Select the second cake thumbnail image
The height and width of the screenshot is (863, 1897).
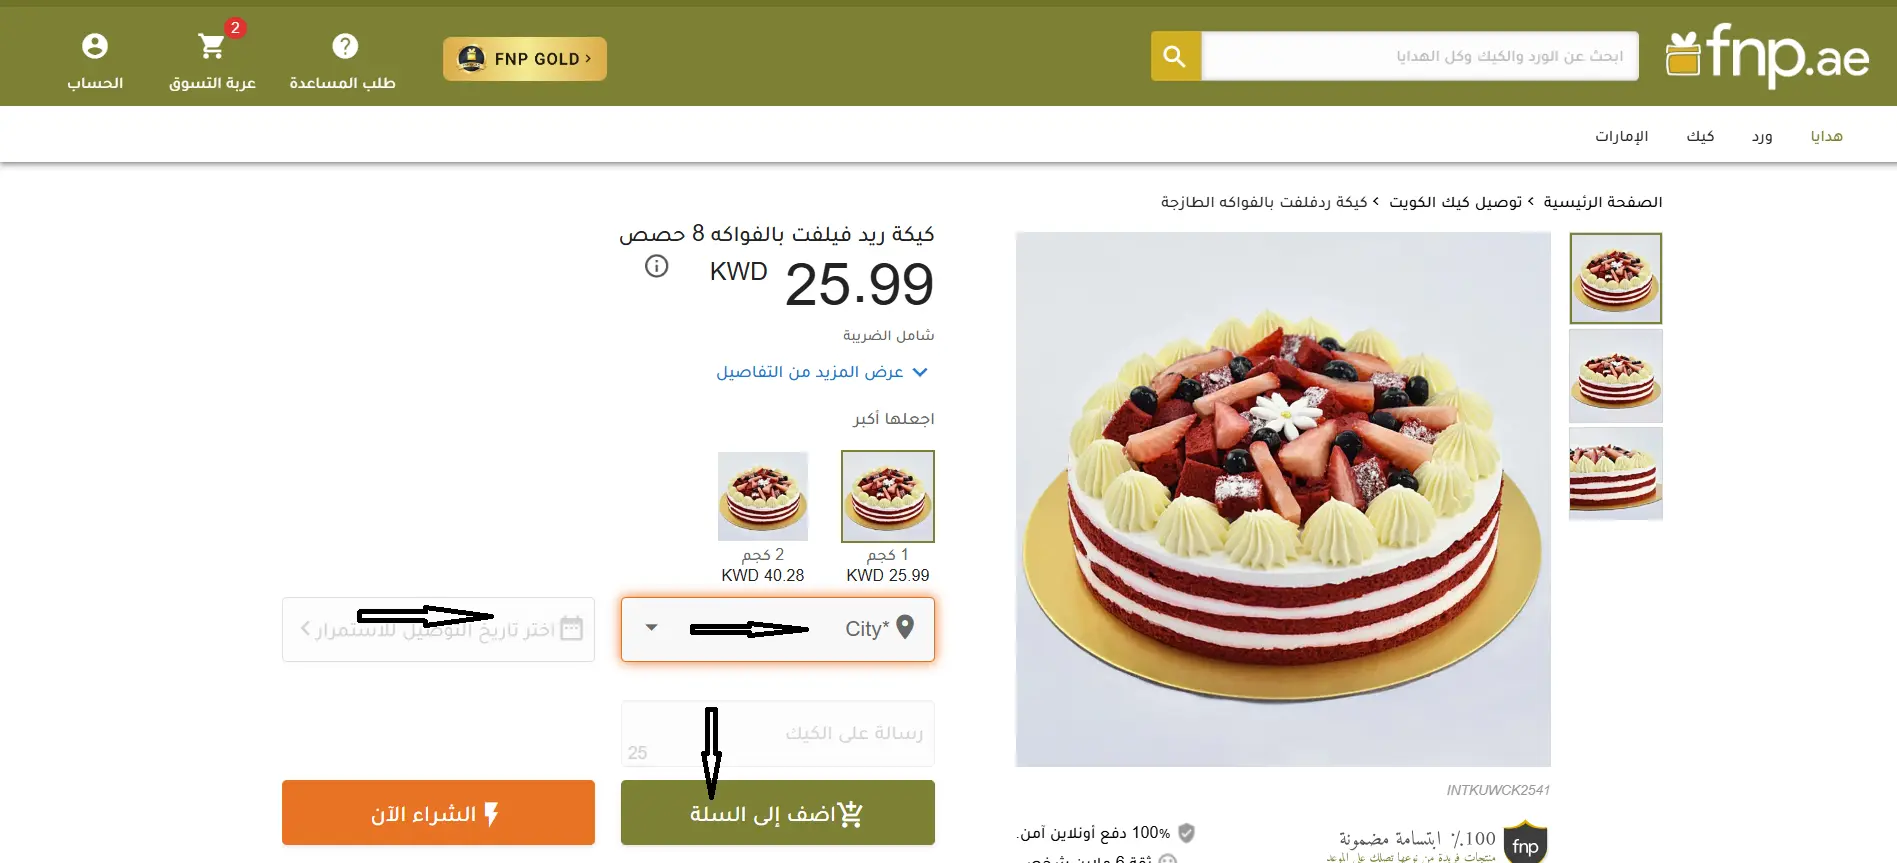[1616, 376]
